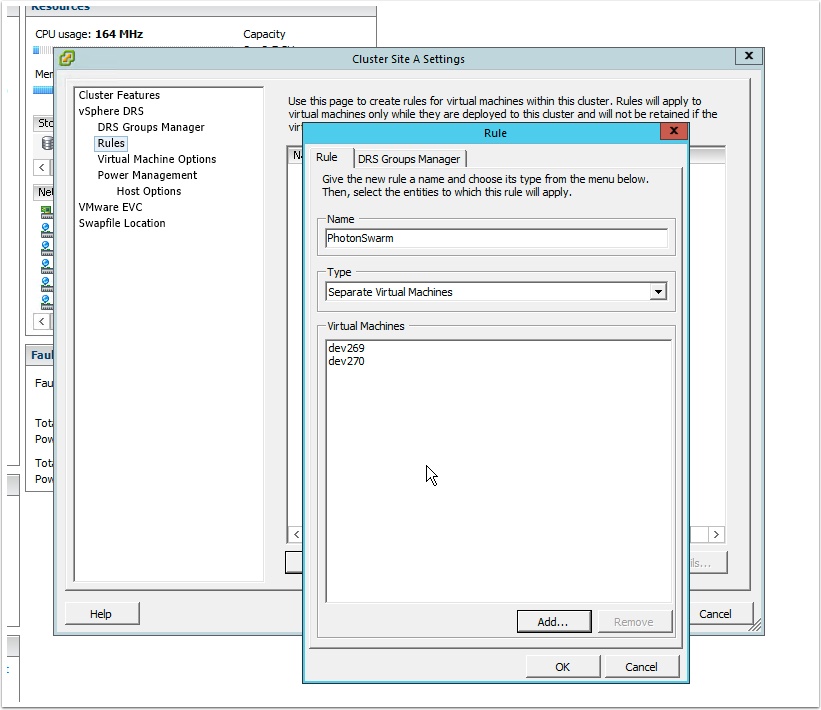Select Power Management in settings tree
Image resolution: width=821 pixels, height=710 pixels.
click(147, 175)
